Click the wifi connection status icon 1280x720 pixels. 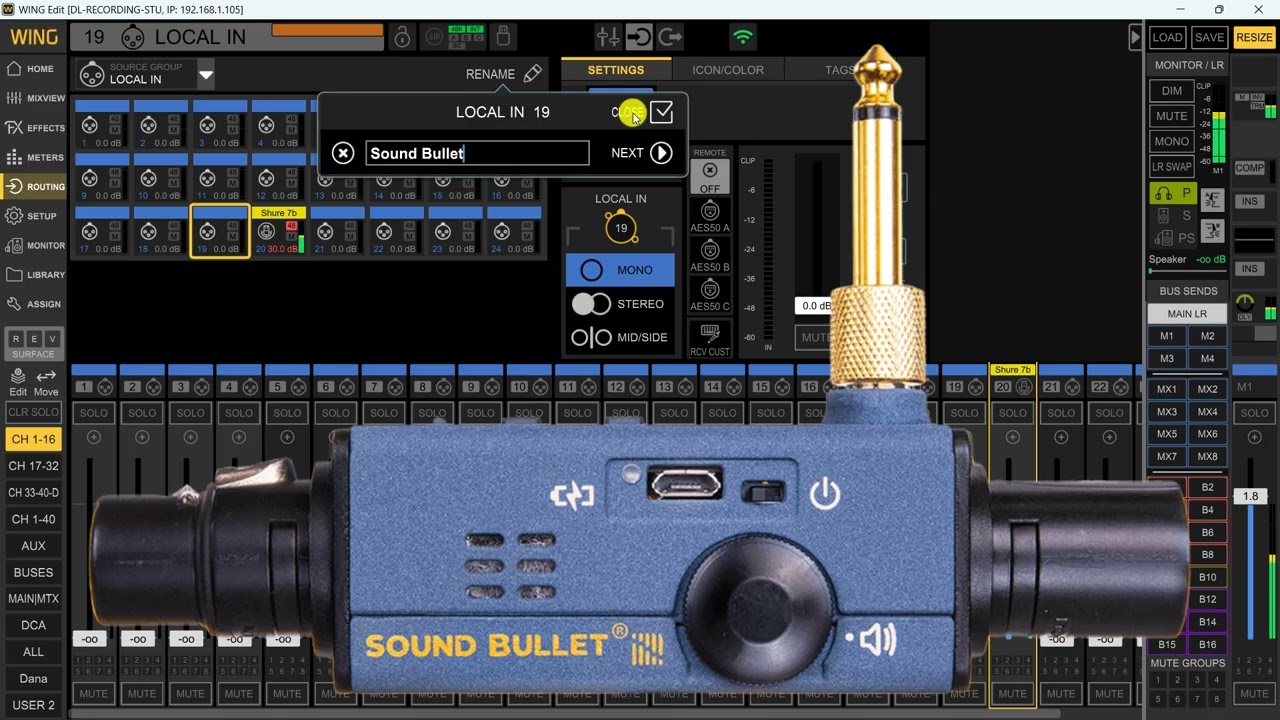pyautogui.click(x=743, y=37)
